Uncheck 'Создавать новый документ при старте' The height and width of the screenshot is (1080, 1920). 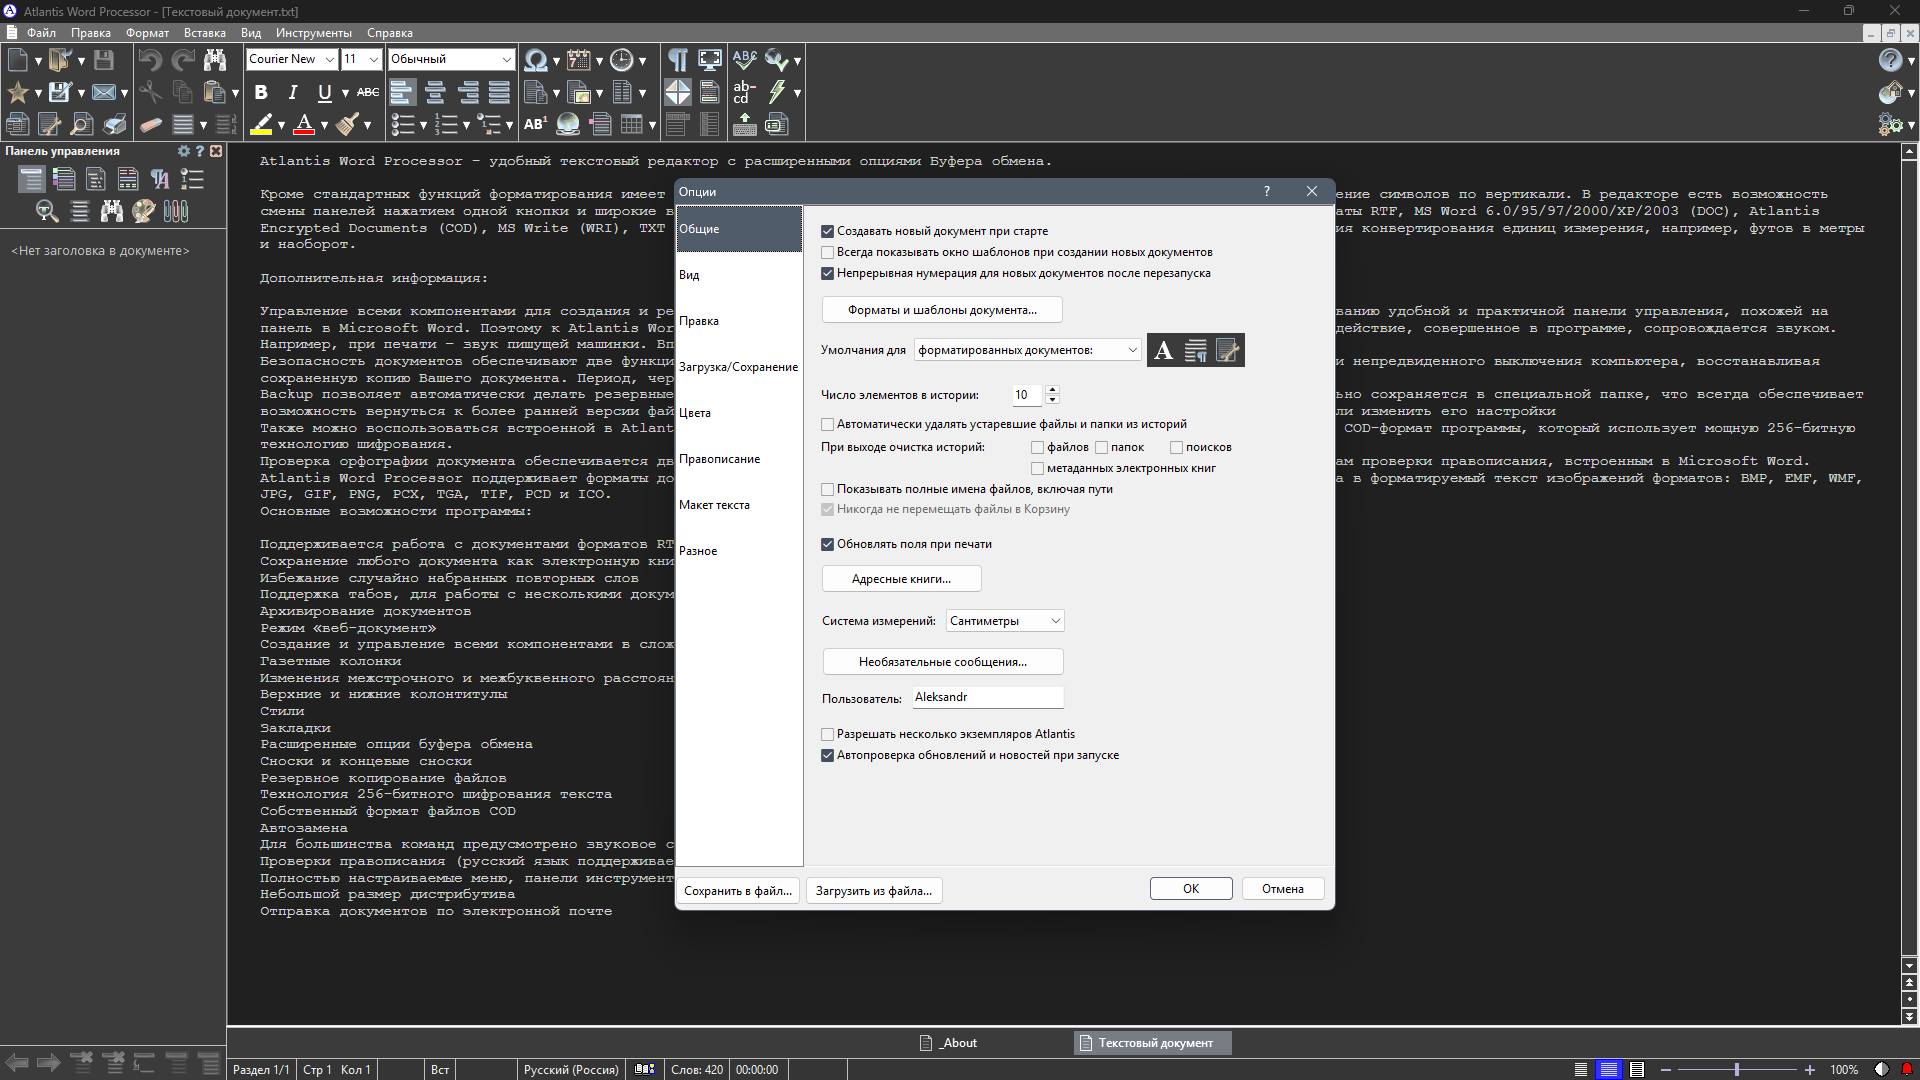pos(827,231)
